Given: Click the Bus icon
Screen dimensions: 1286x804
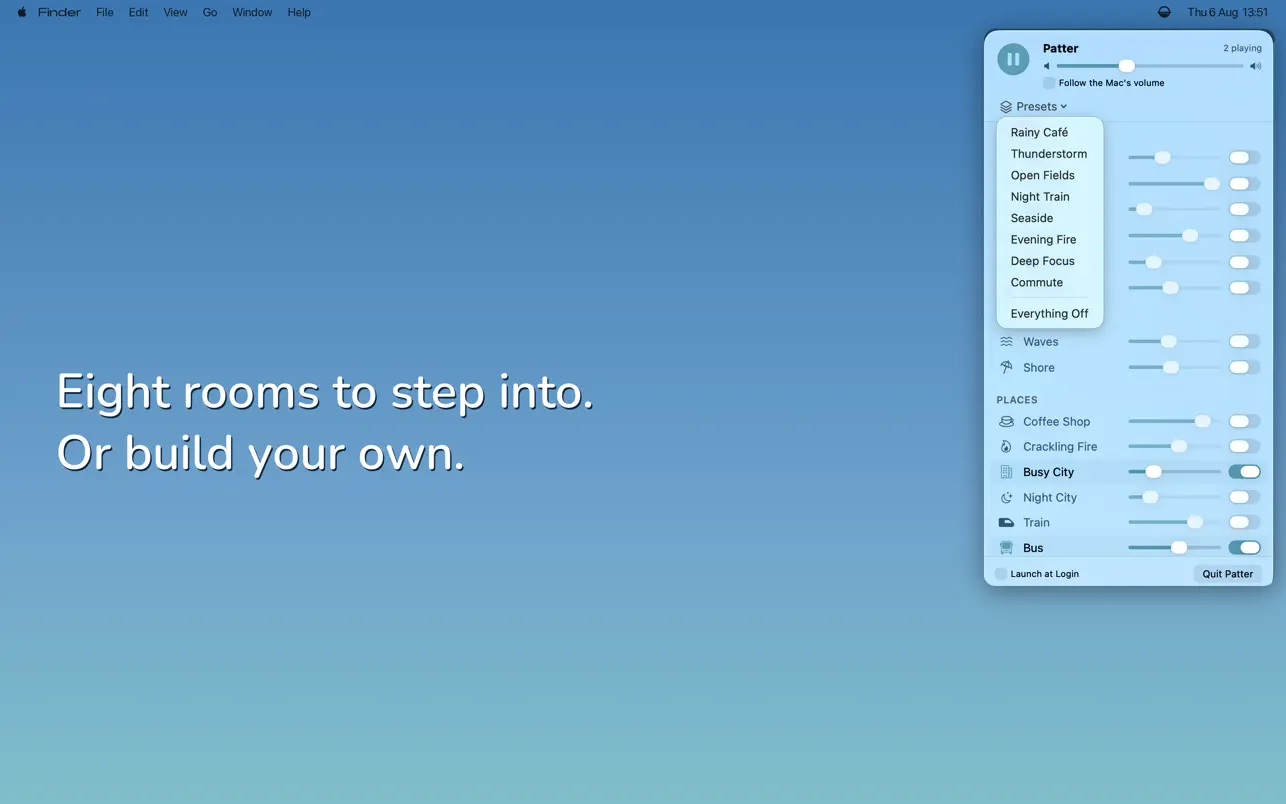Looking at the screenshot, I should pos(1006,548).
